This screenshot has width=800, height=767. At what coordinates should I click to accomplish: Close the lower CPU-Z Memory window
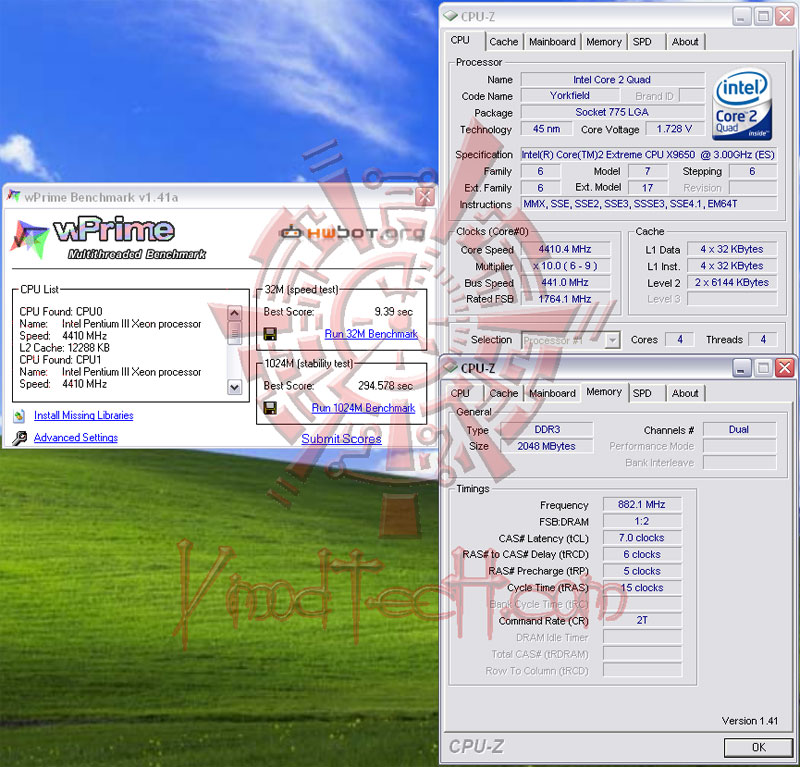coord(785,367)
